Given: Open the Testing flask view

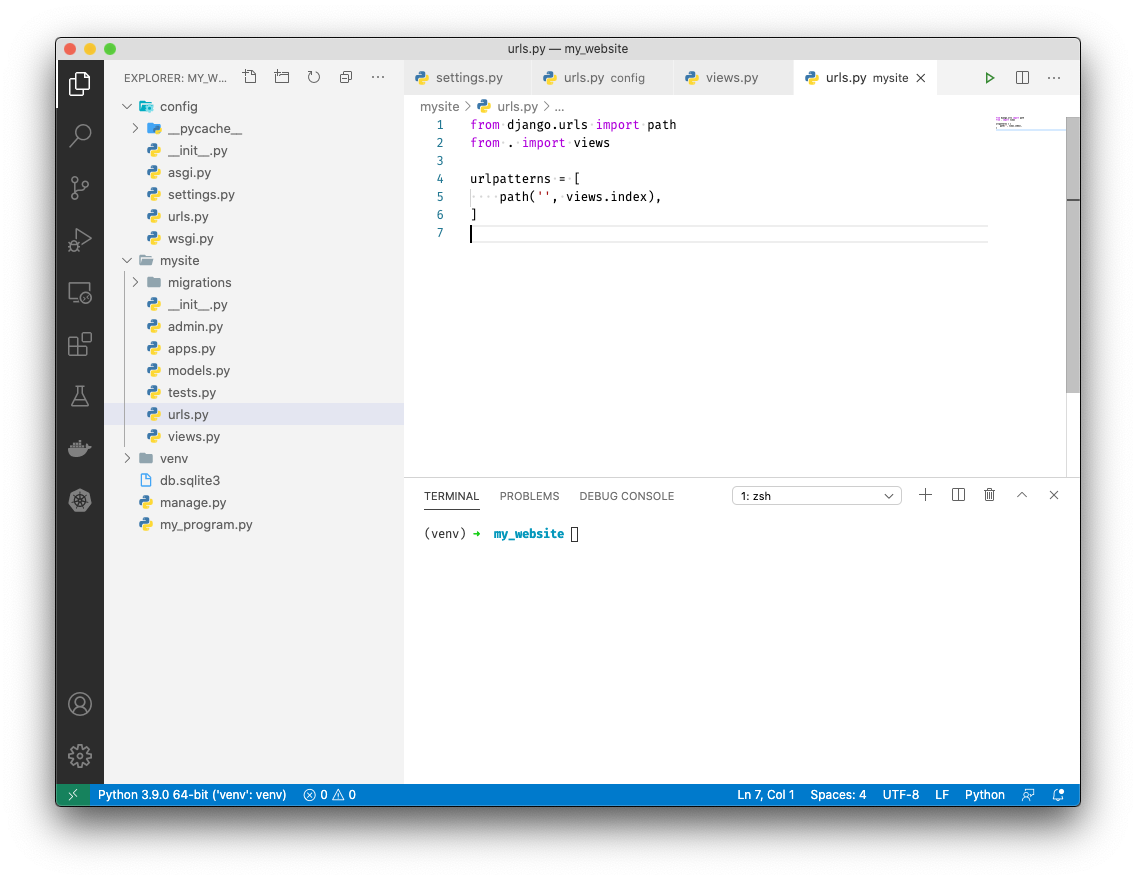Looking at the screenshot, I should pos(80,396).
